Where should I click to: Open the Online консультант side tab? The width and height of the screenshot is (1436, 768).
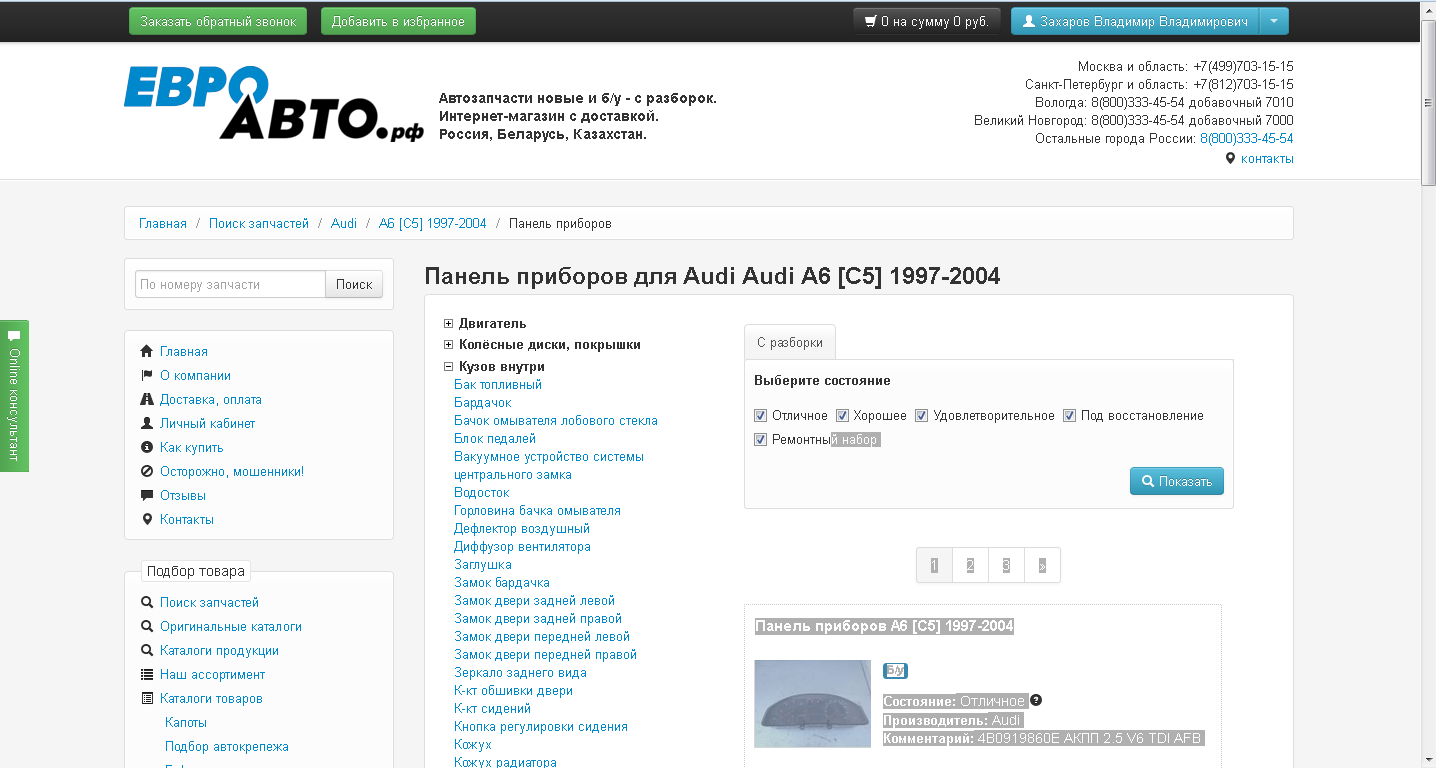pos(14,395)
